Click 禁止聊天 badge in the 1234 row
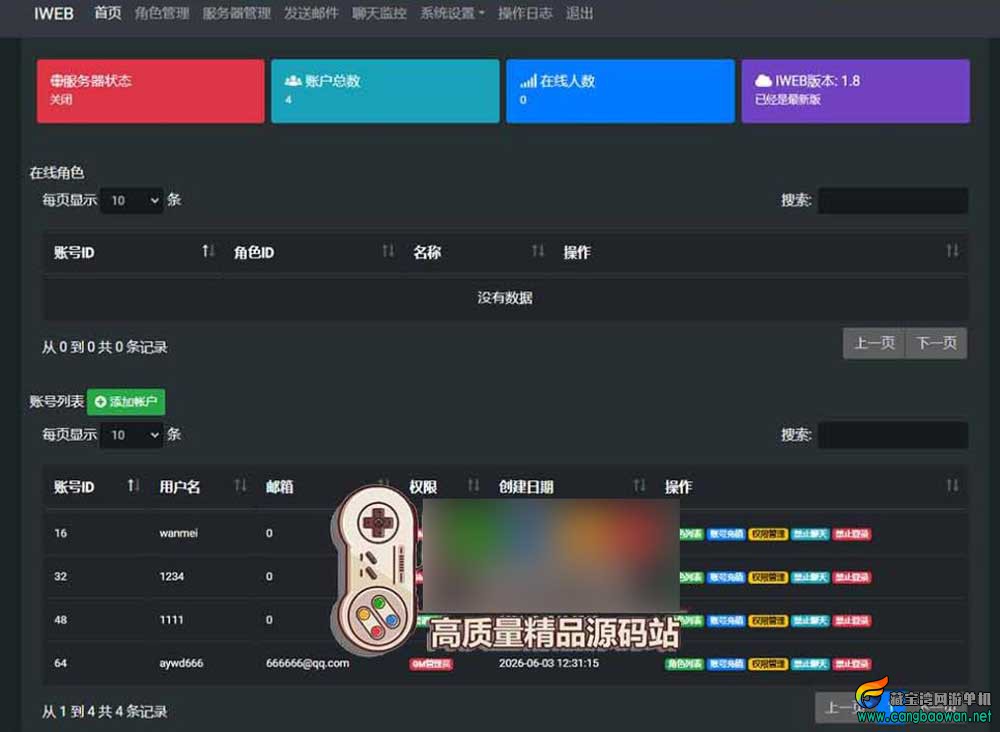 810,578
